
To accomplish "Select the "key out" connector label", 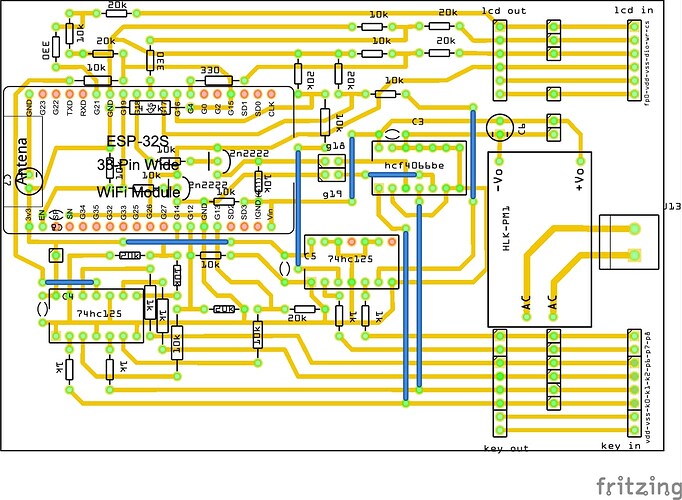I will pos(506,448).
